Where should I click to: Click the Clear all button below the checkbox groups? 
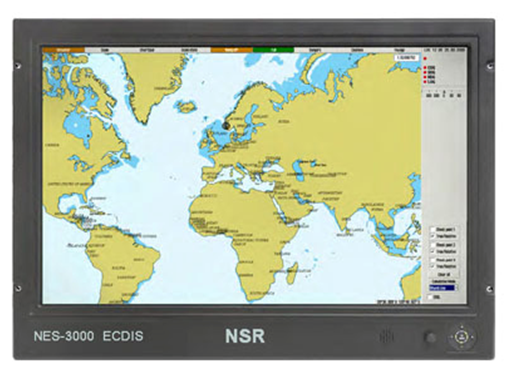coord(444,275)
